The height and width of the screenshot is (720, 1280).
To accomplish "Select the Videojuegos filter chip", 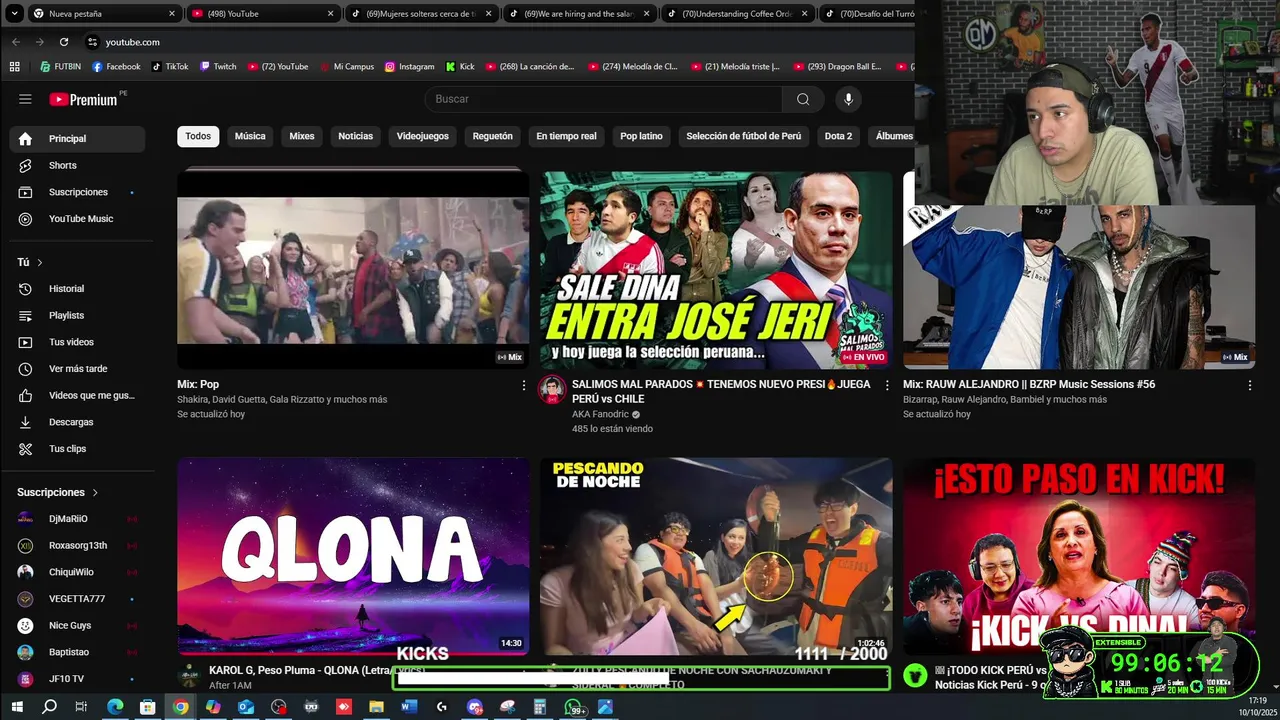I will pyautogui.click(x=423, y=136).
